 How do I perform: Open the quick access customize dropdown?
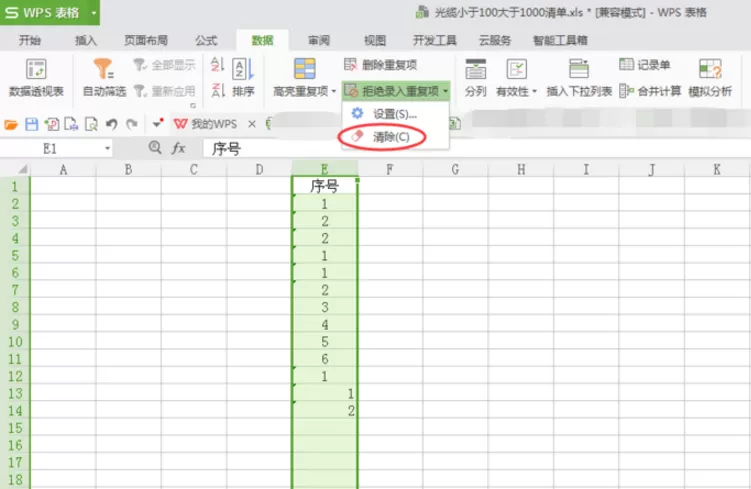(158, 124)
